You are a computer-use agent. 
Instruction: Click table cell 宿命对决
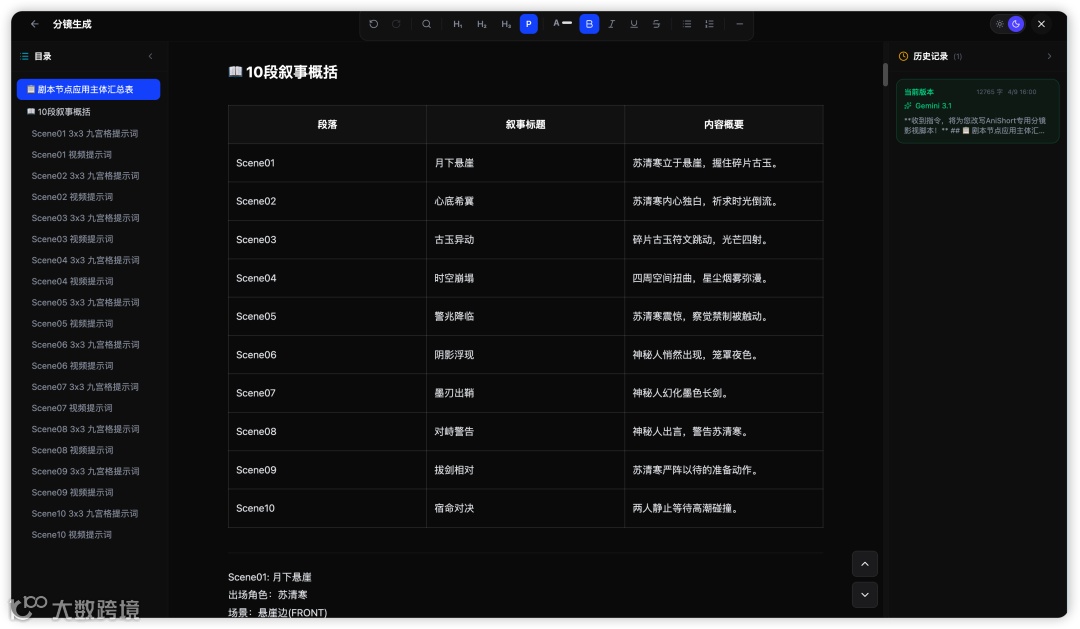pos(526,508)
